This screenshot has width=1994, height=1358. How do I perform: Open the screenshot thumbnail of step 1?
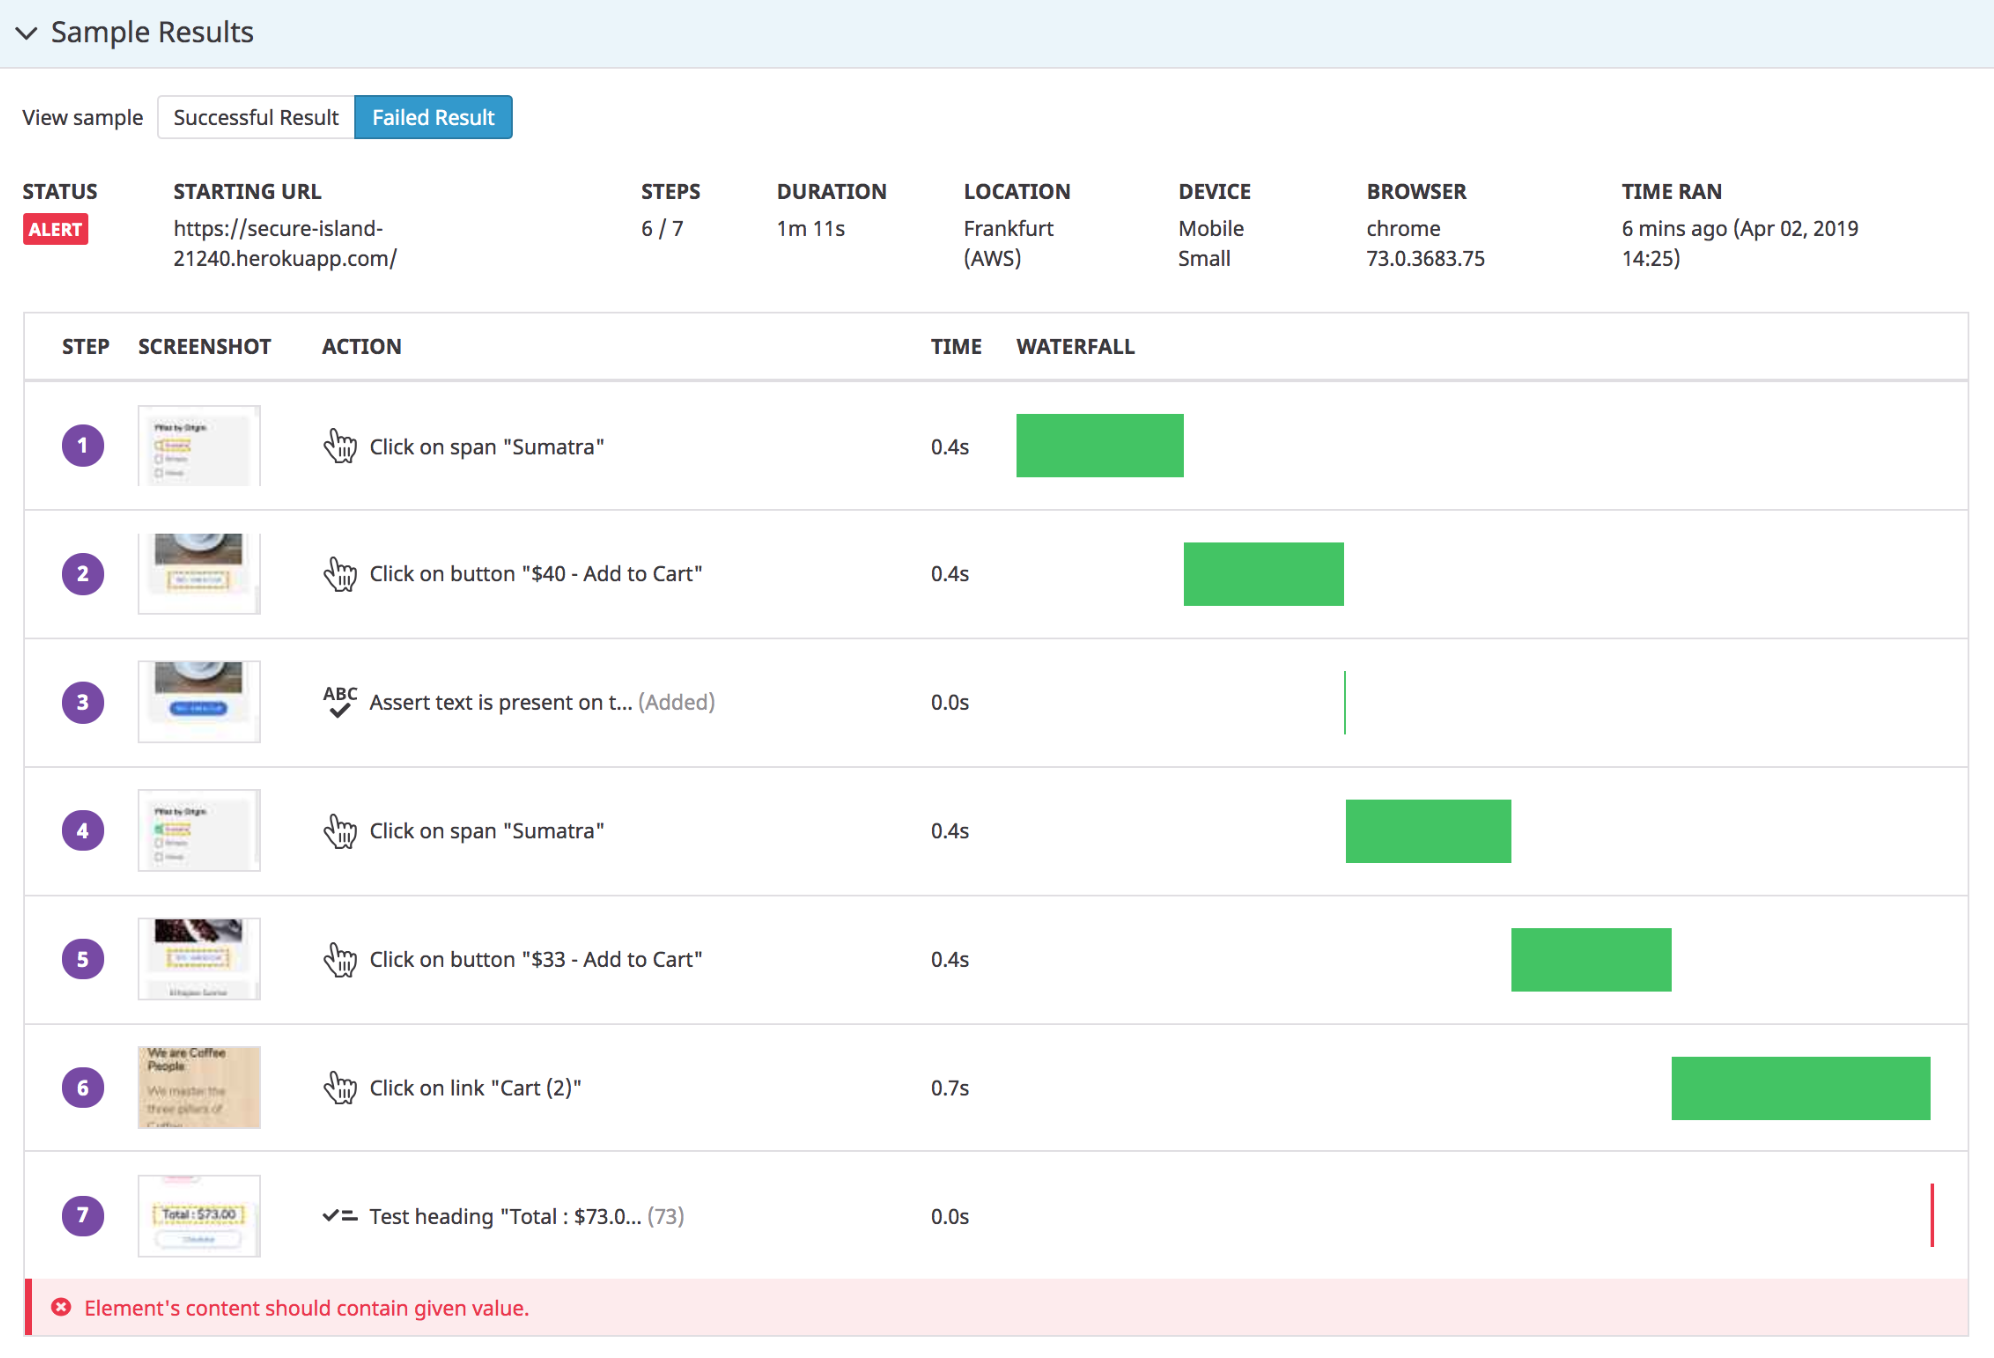coord(198,445)
